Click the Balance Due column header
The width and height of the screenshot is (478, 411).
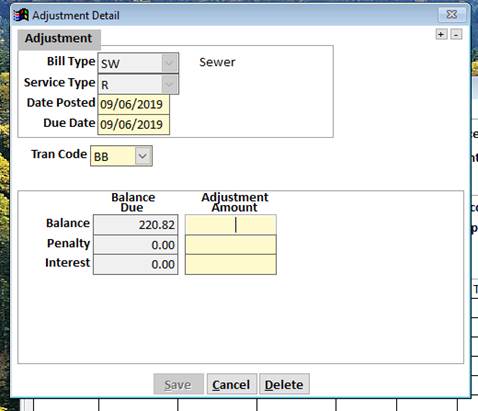pyautogui.click(x=133, y=202)
